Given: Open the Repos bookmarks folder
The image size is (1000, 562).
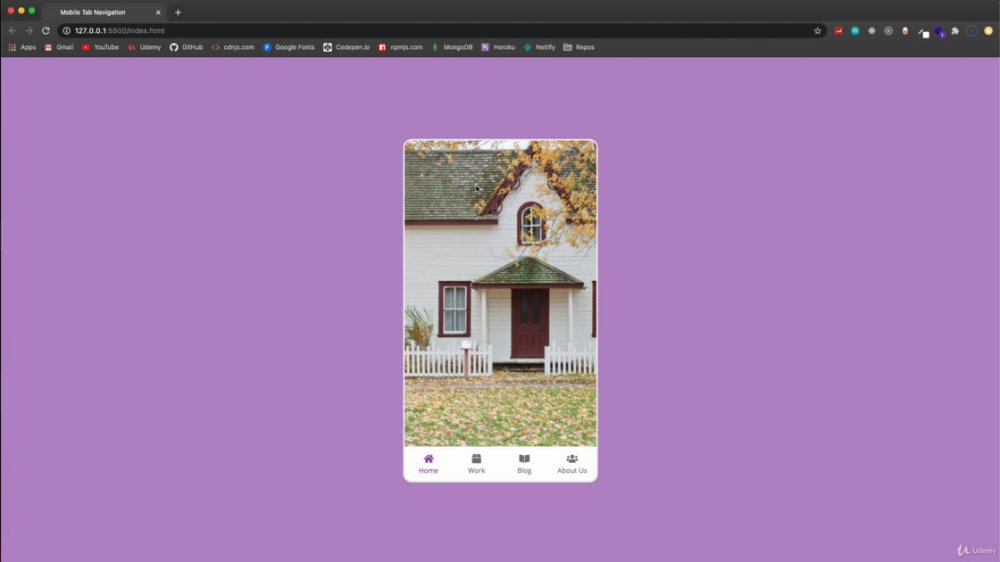Looking at the screenshot, I should [579, 47].
